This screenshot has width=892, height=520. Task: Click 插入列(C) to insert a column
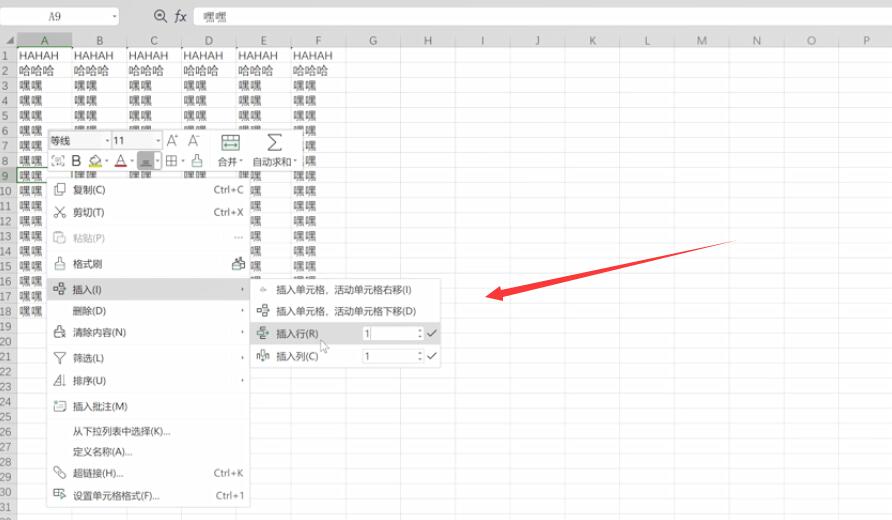tap(297, 356)
